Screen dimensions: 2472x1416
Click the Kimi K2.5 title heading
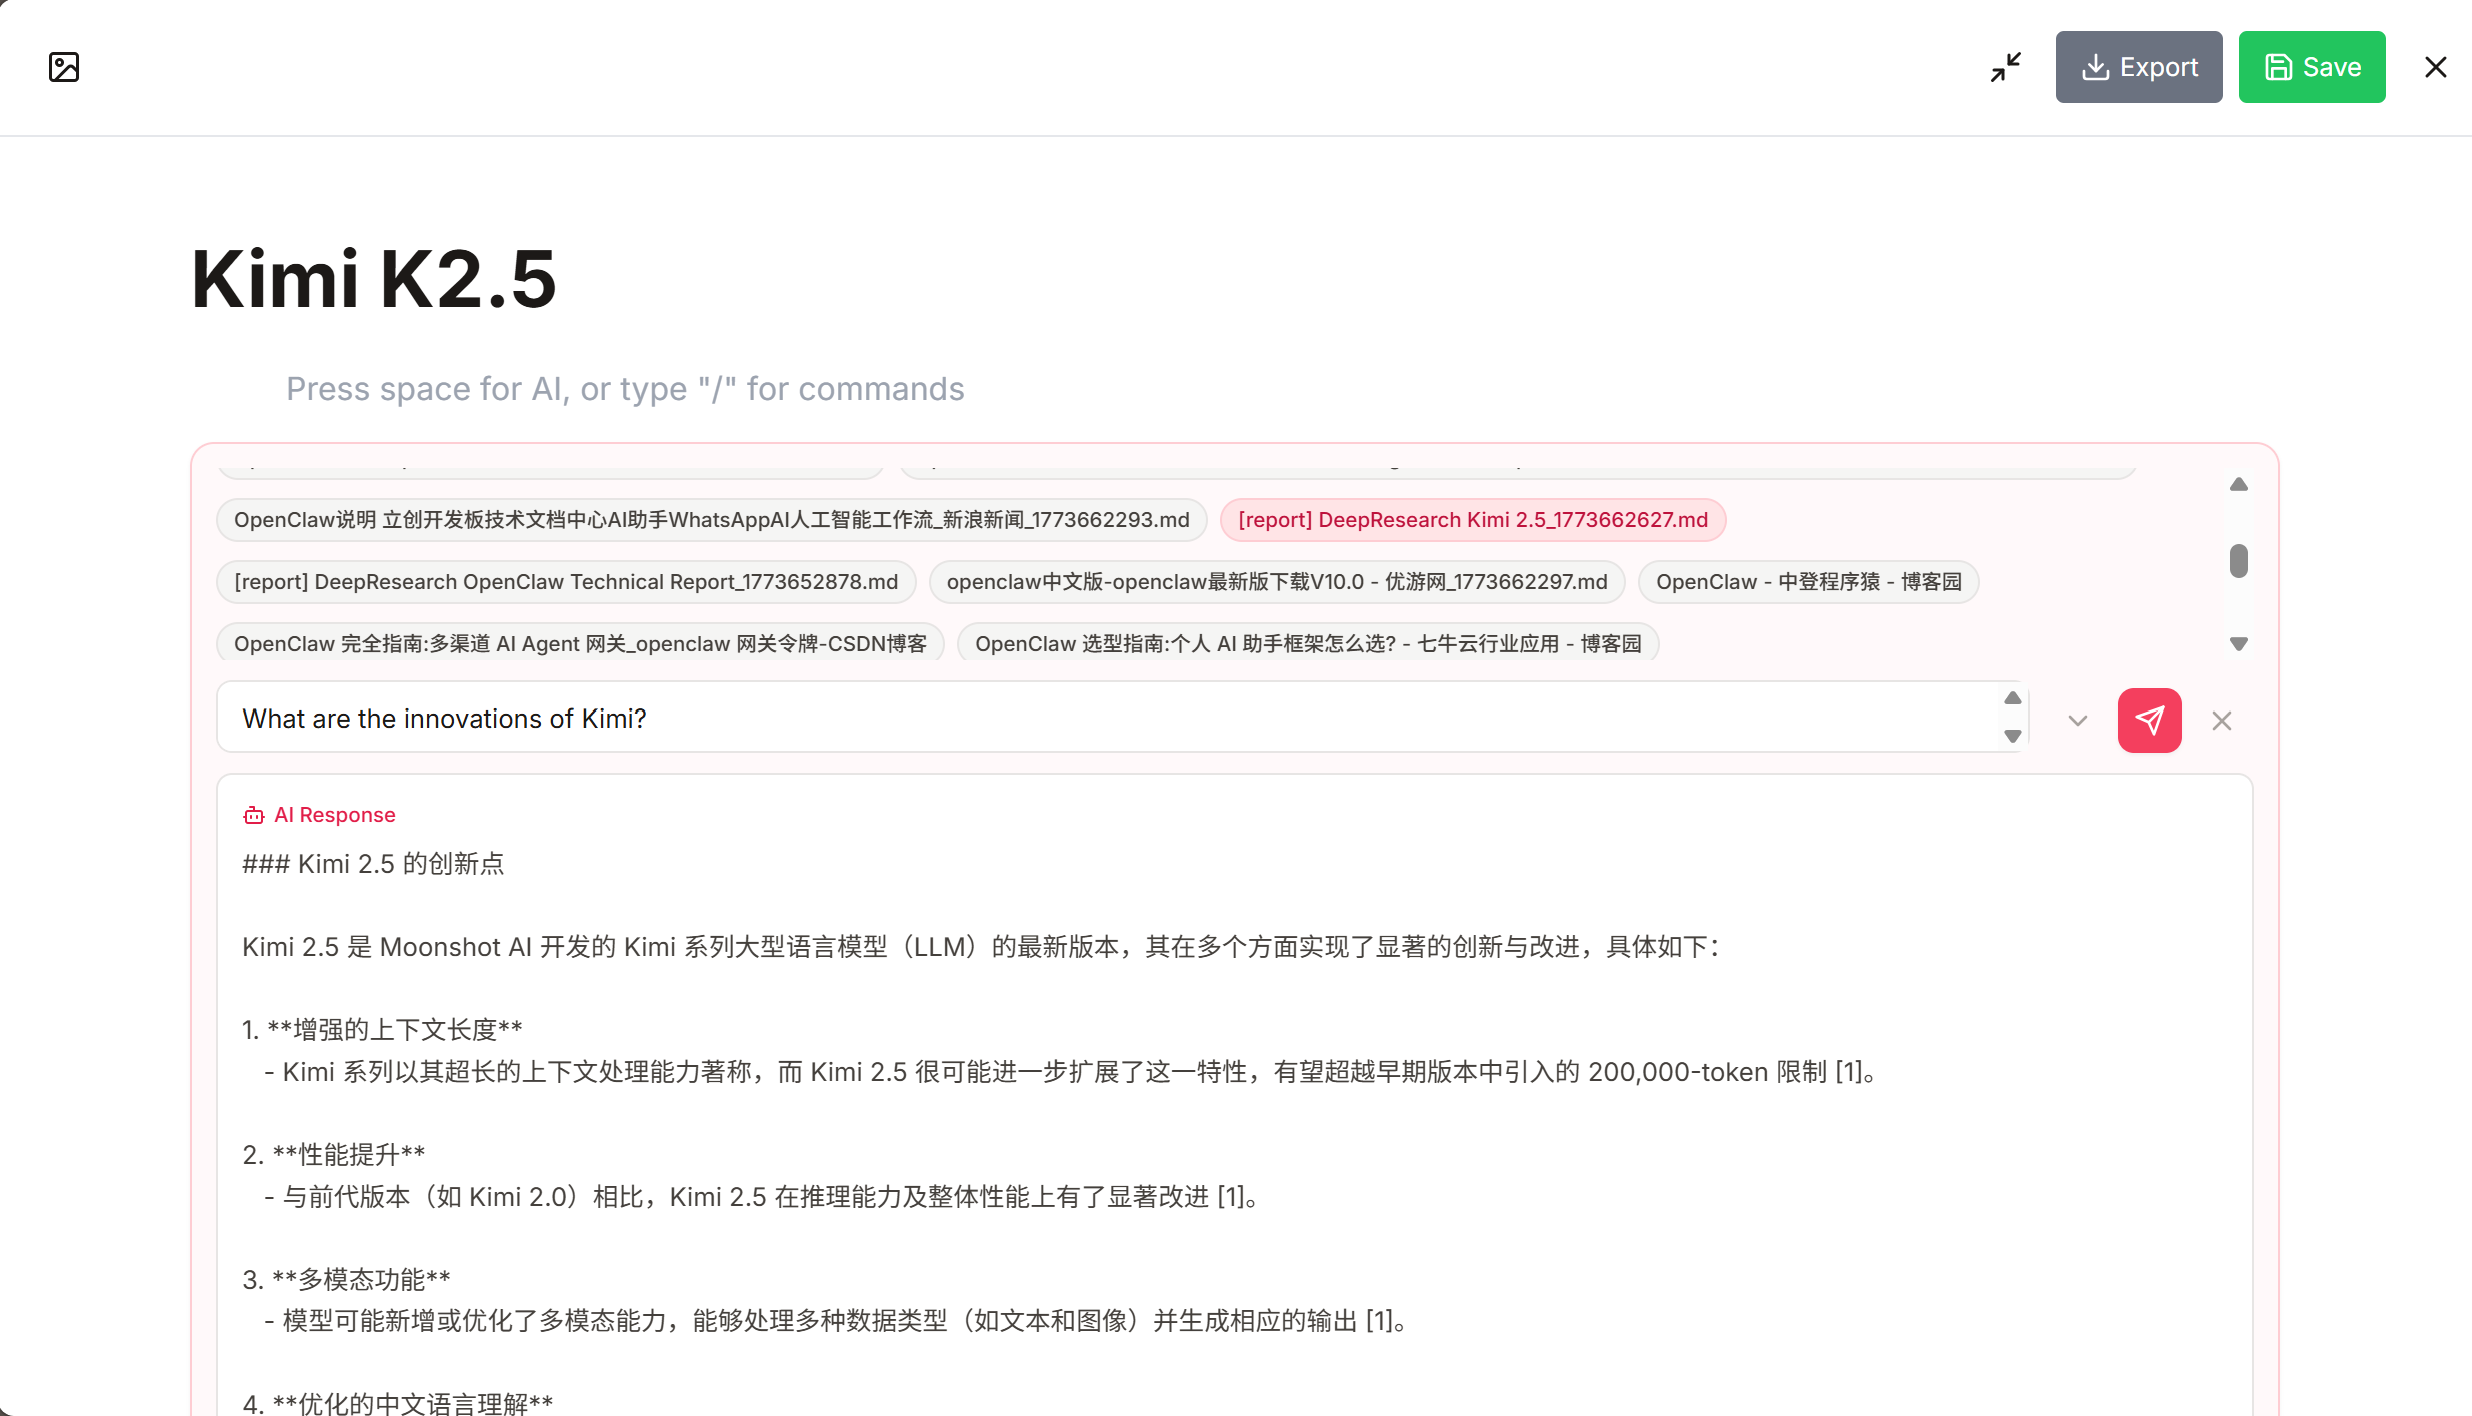(373, 279)
